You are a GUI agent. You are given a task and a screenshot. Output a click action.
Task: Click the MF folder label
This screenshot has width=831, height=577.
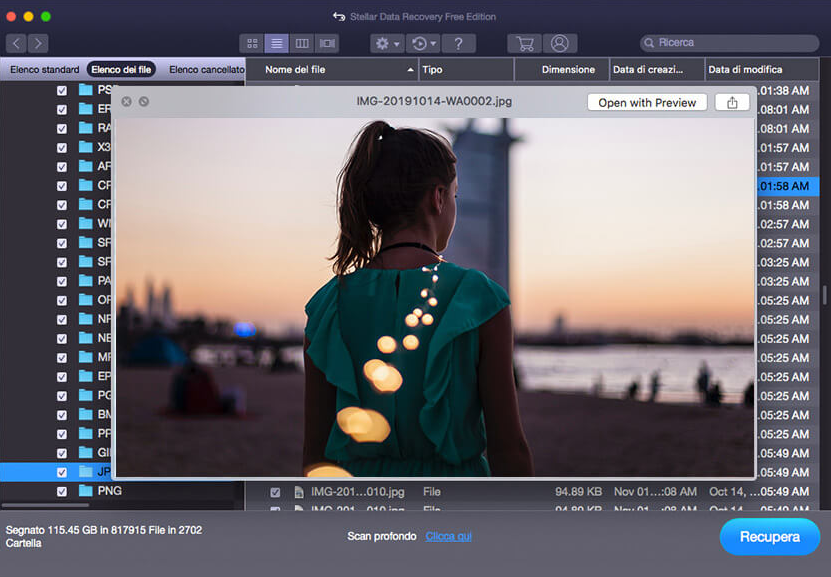[x=104, y=357]
